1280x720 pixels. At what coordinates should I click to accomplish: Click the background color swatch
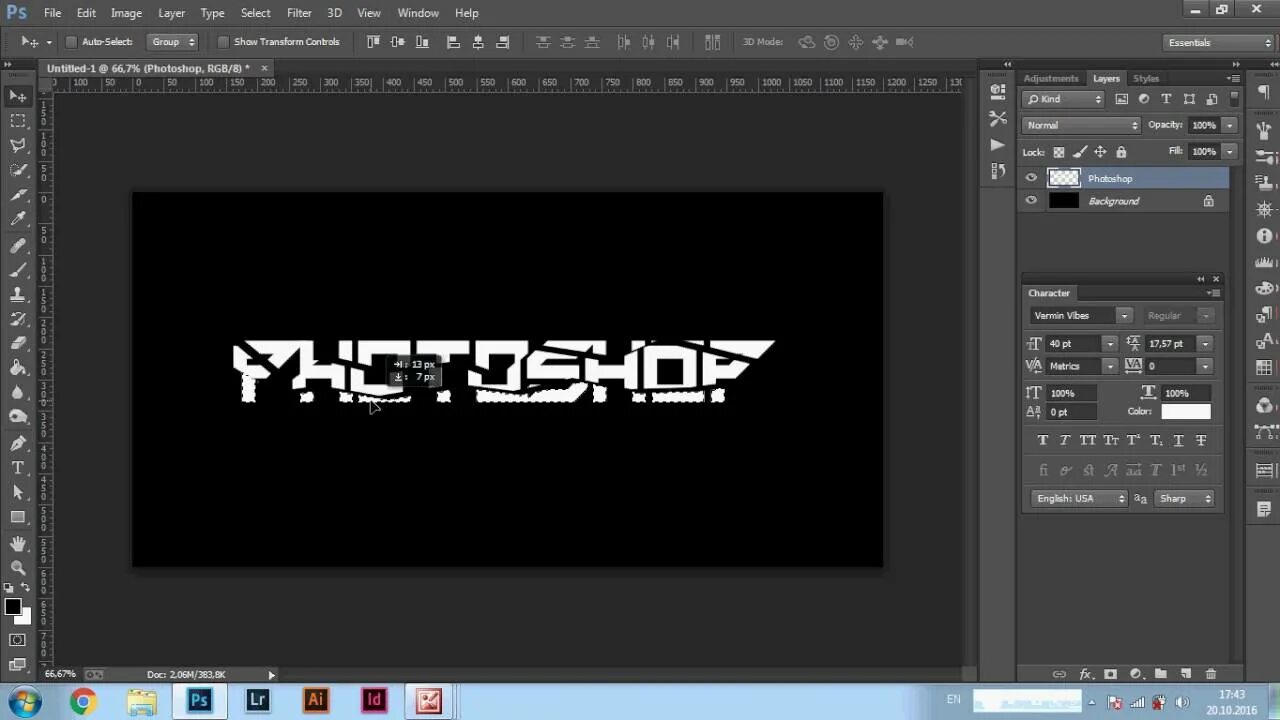(x=25, y=619)
